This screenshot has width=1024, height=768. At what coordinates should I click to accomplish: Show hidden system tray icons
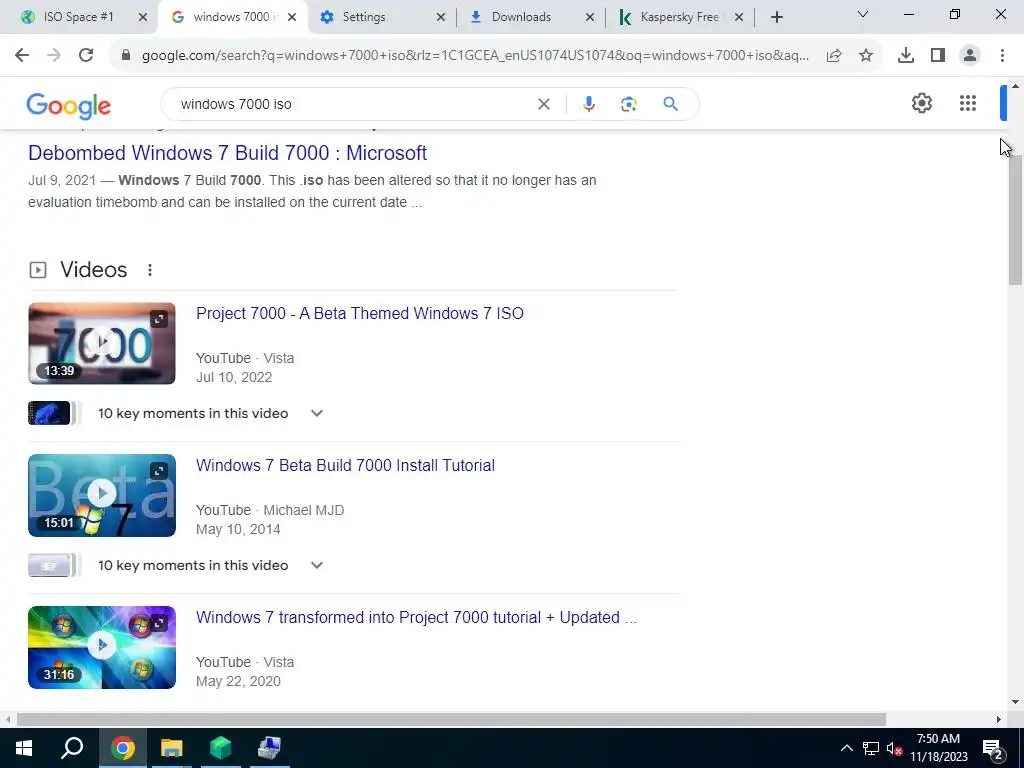pyautogui.click(x=846, y=748)
